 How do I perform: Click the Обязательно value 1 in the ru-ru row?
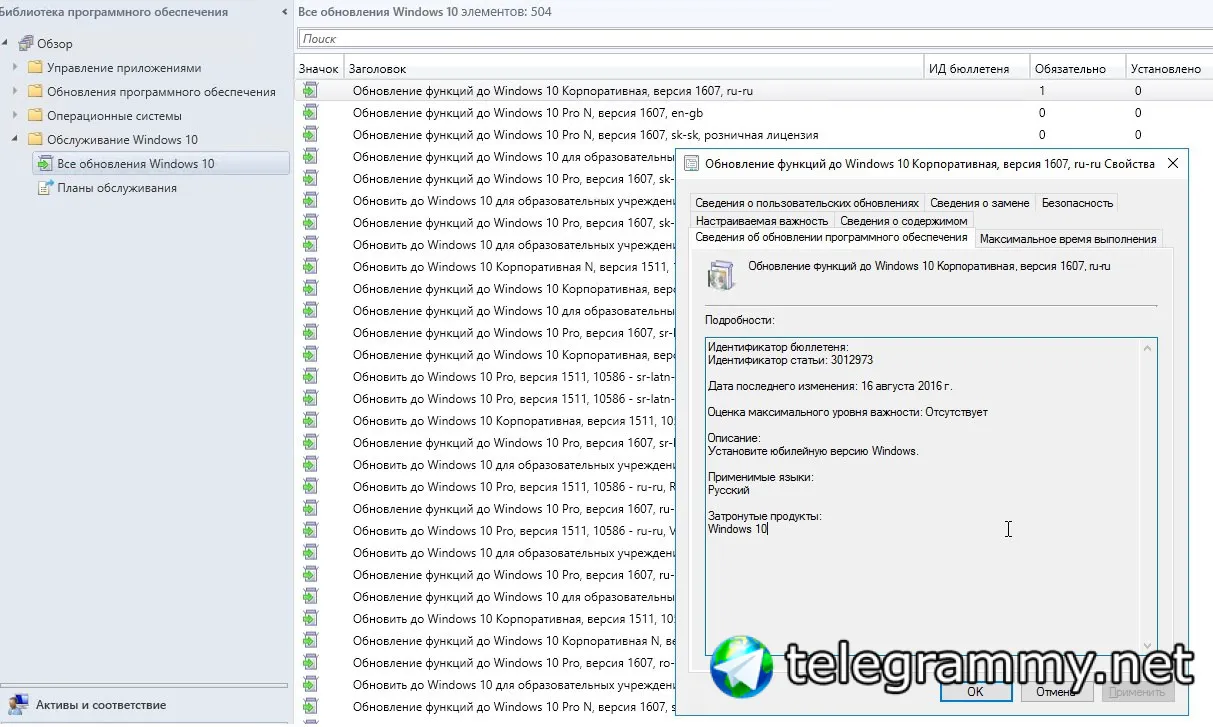(1042, 91)
